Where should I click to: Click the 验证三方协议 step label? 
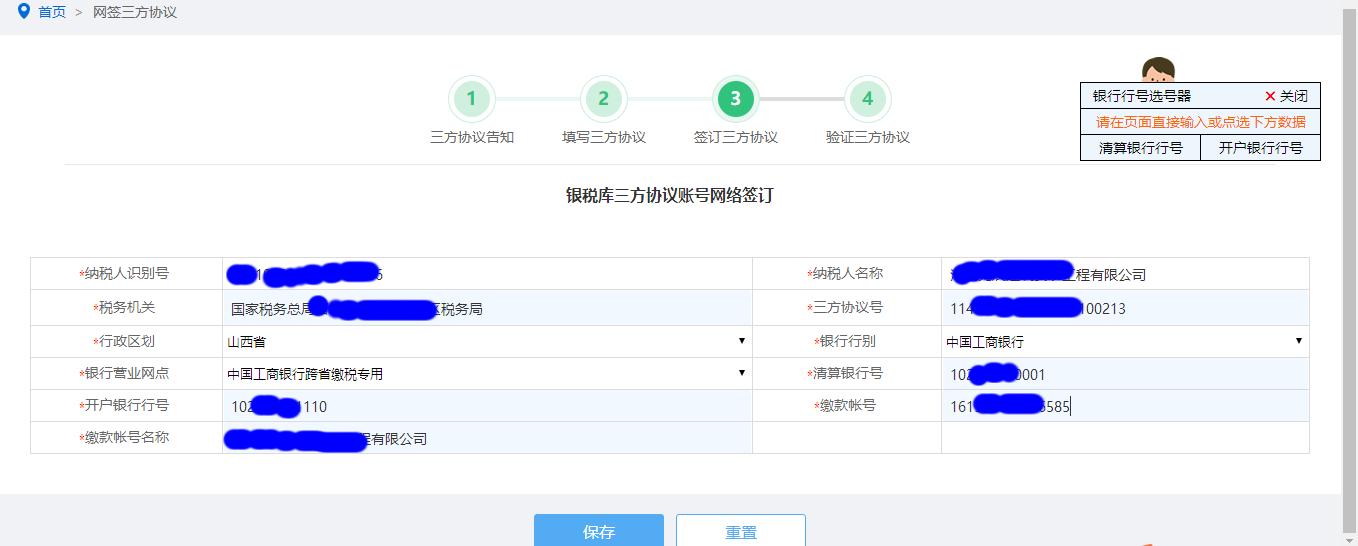point(868,137)
